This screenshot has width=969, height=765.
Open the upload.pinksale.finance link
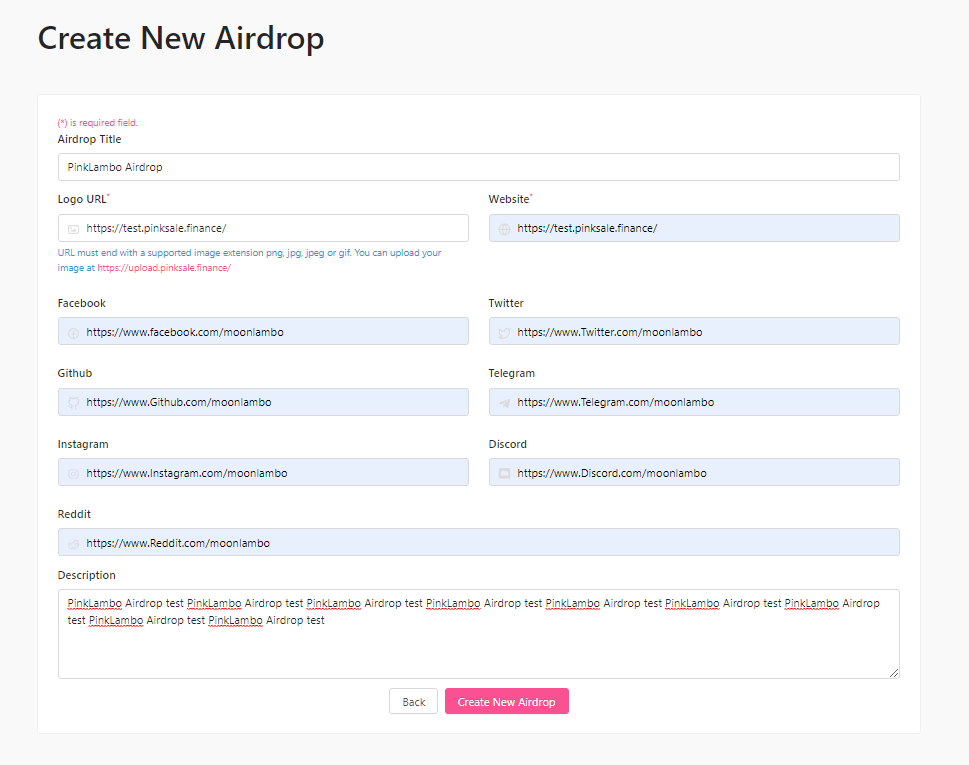(x=164, y=268)
